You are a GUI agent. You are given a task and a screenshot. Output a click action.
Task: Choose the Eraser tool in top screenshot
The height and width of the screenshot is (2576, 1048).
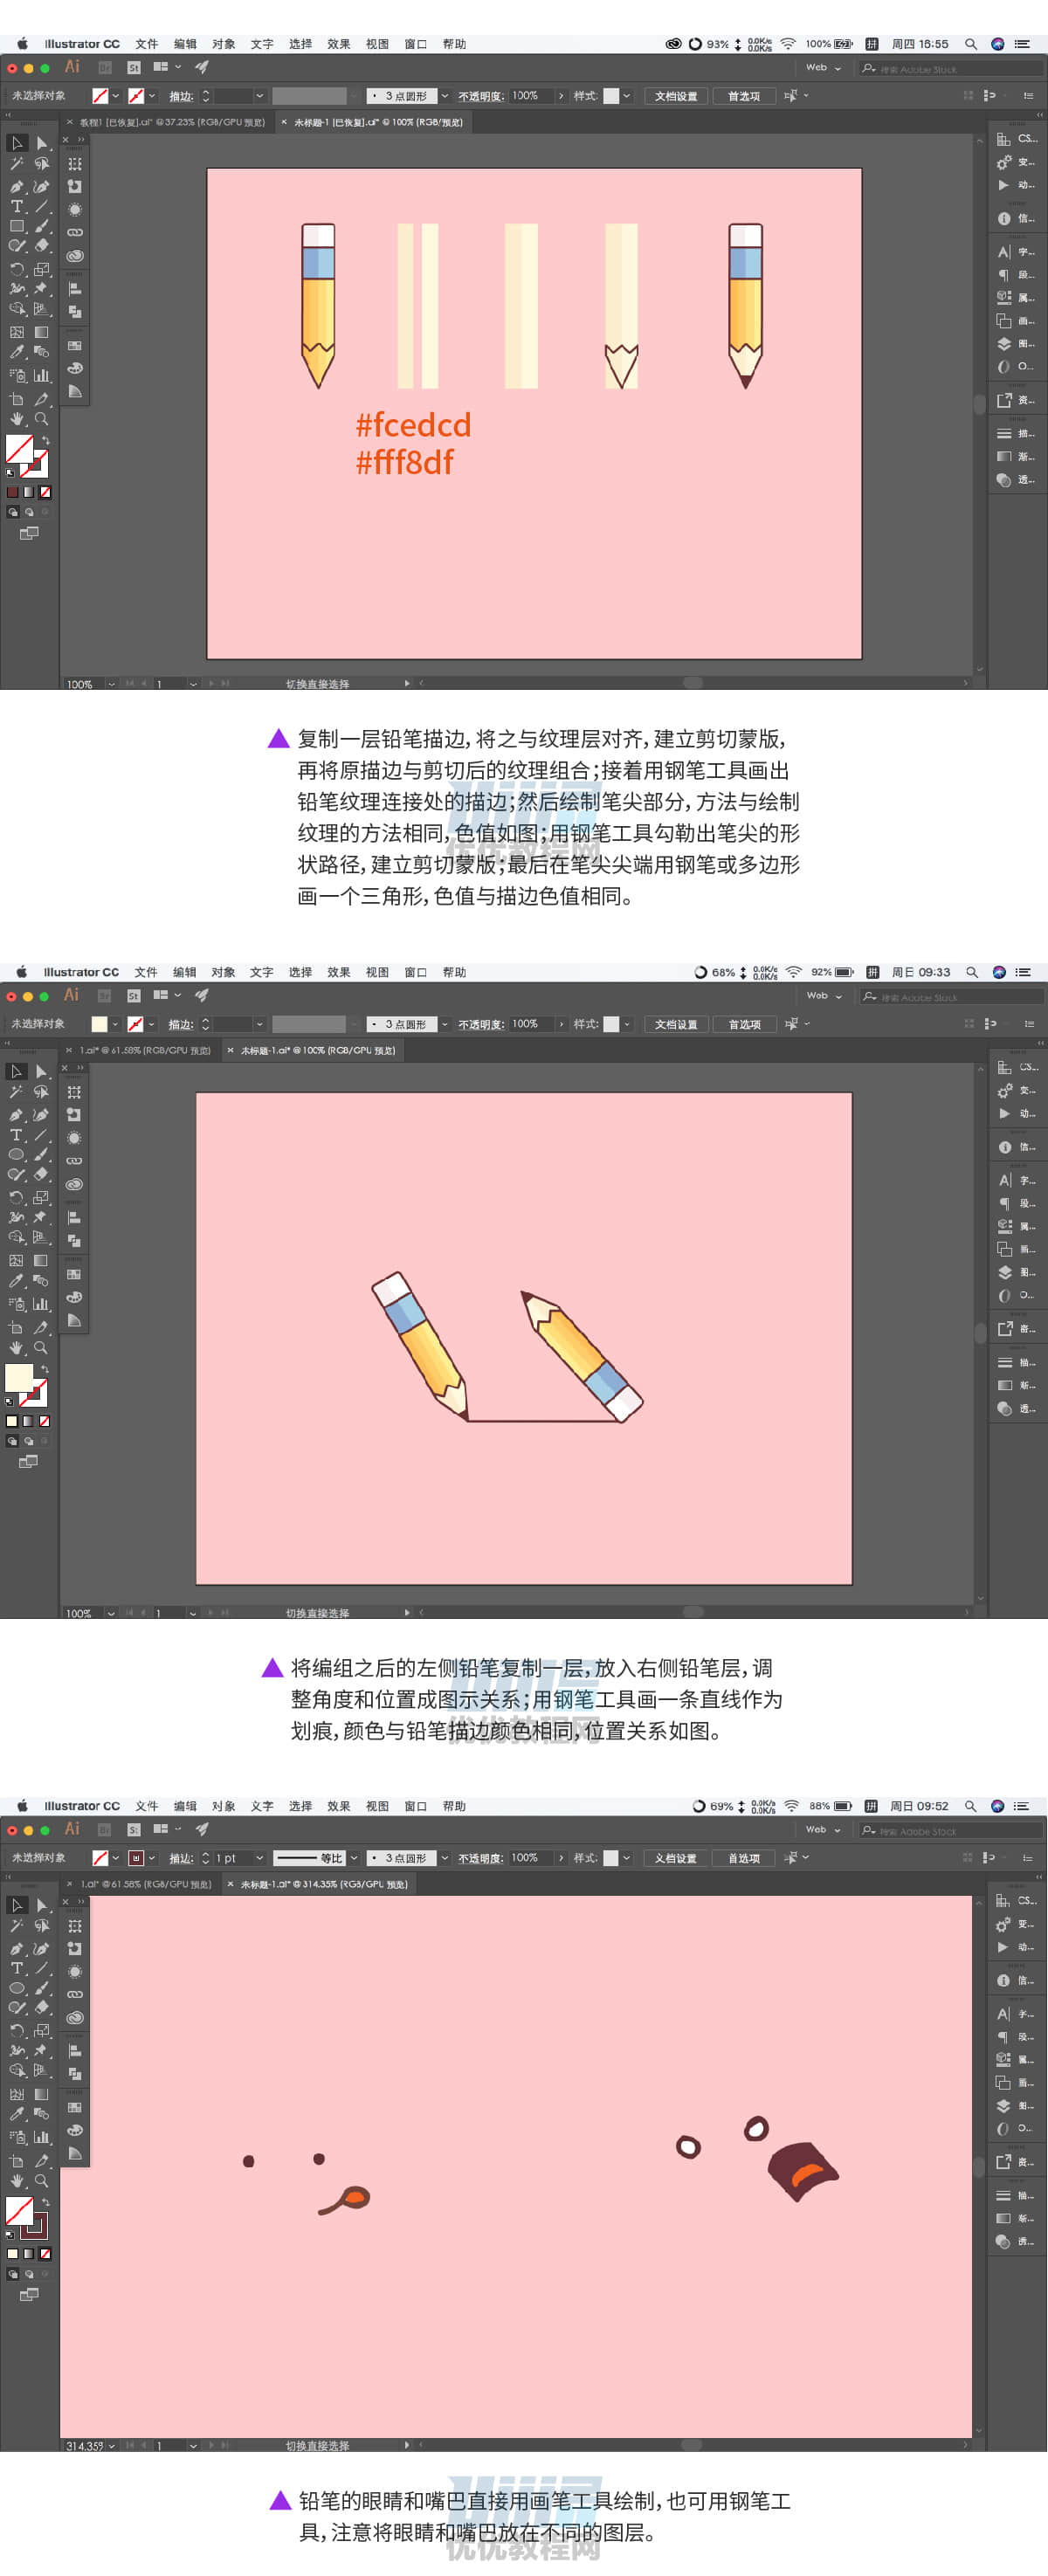pyautogui.click(x=41, y=246)
